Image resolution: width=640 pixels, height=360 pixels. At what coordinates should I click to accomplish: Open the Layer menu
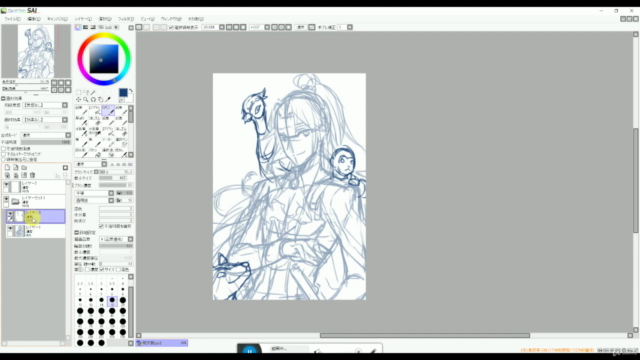(x=83, y=19)
